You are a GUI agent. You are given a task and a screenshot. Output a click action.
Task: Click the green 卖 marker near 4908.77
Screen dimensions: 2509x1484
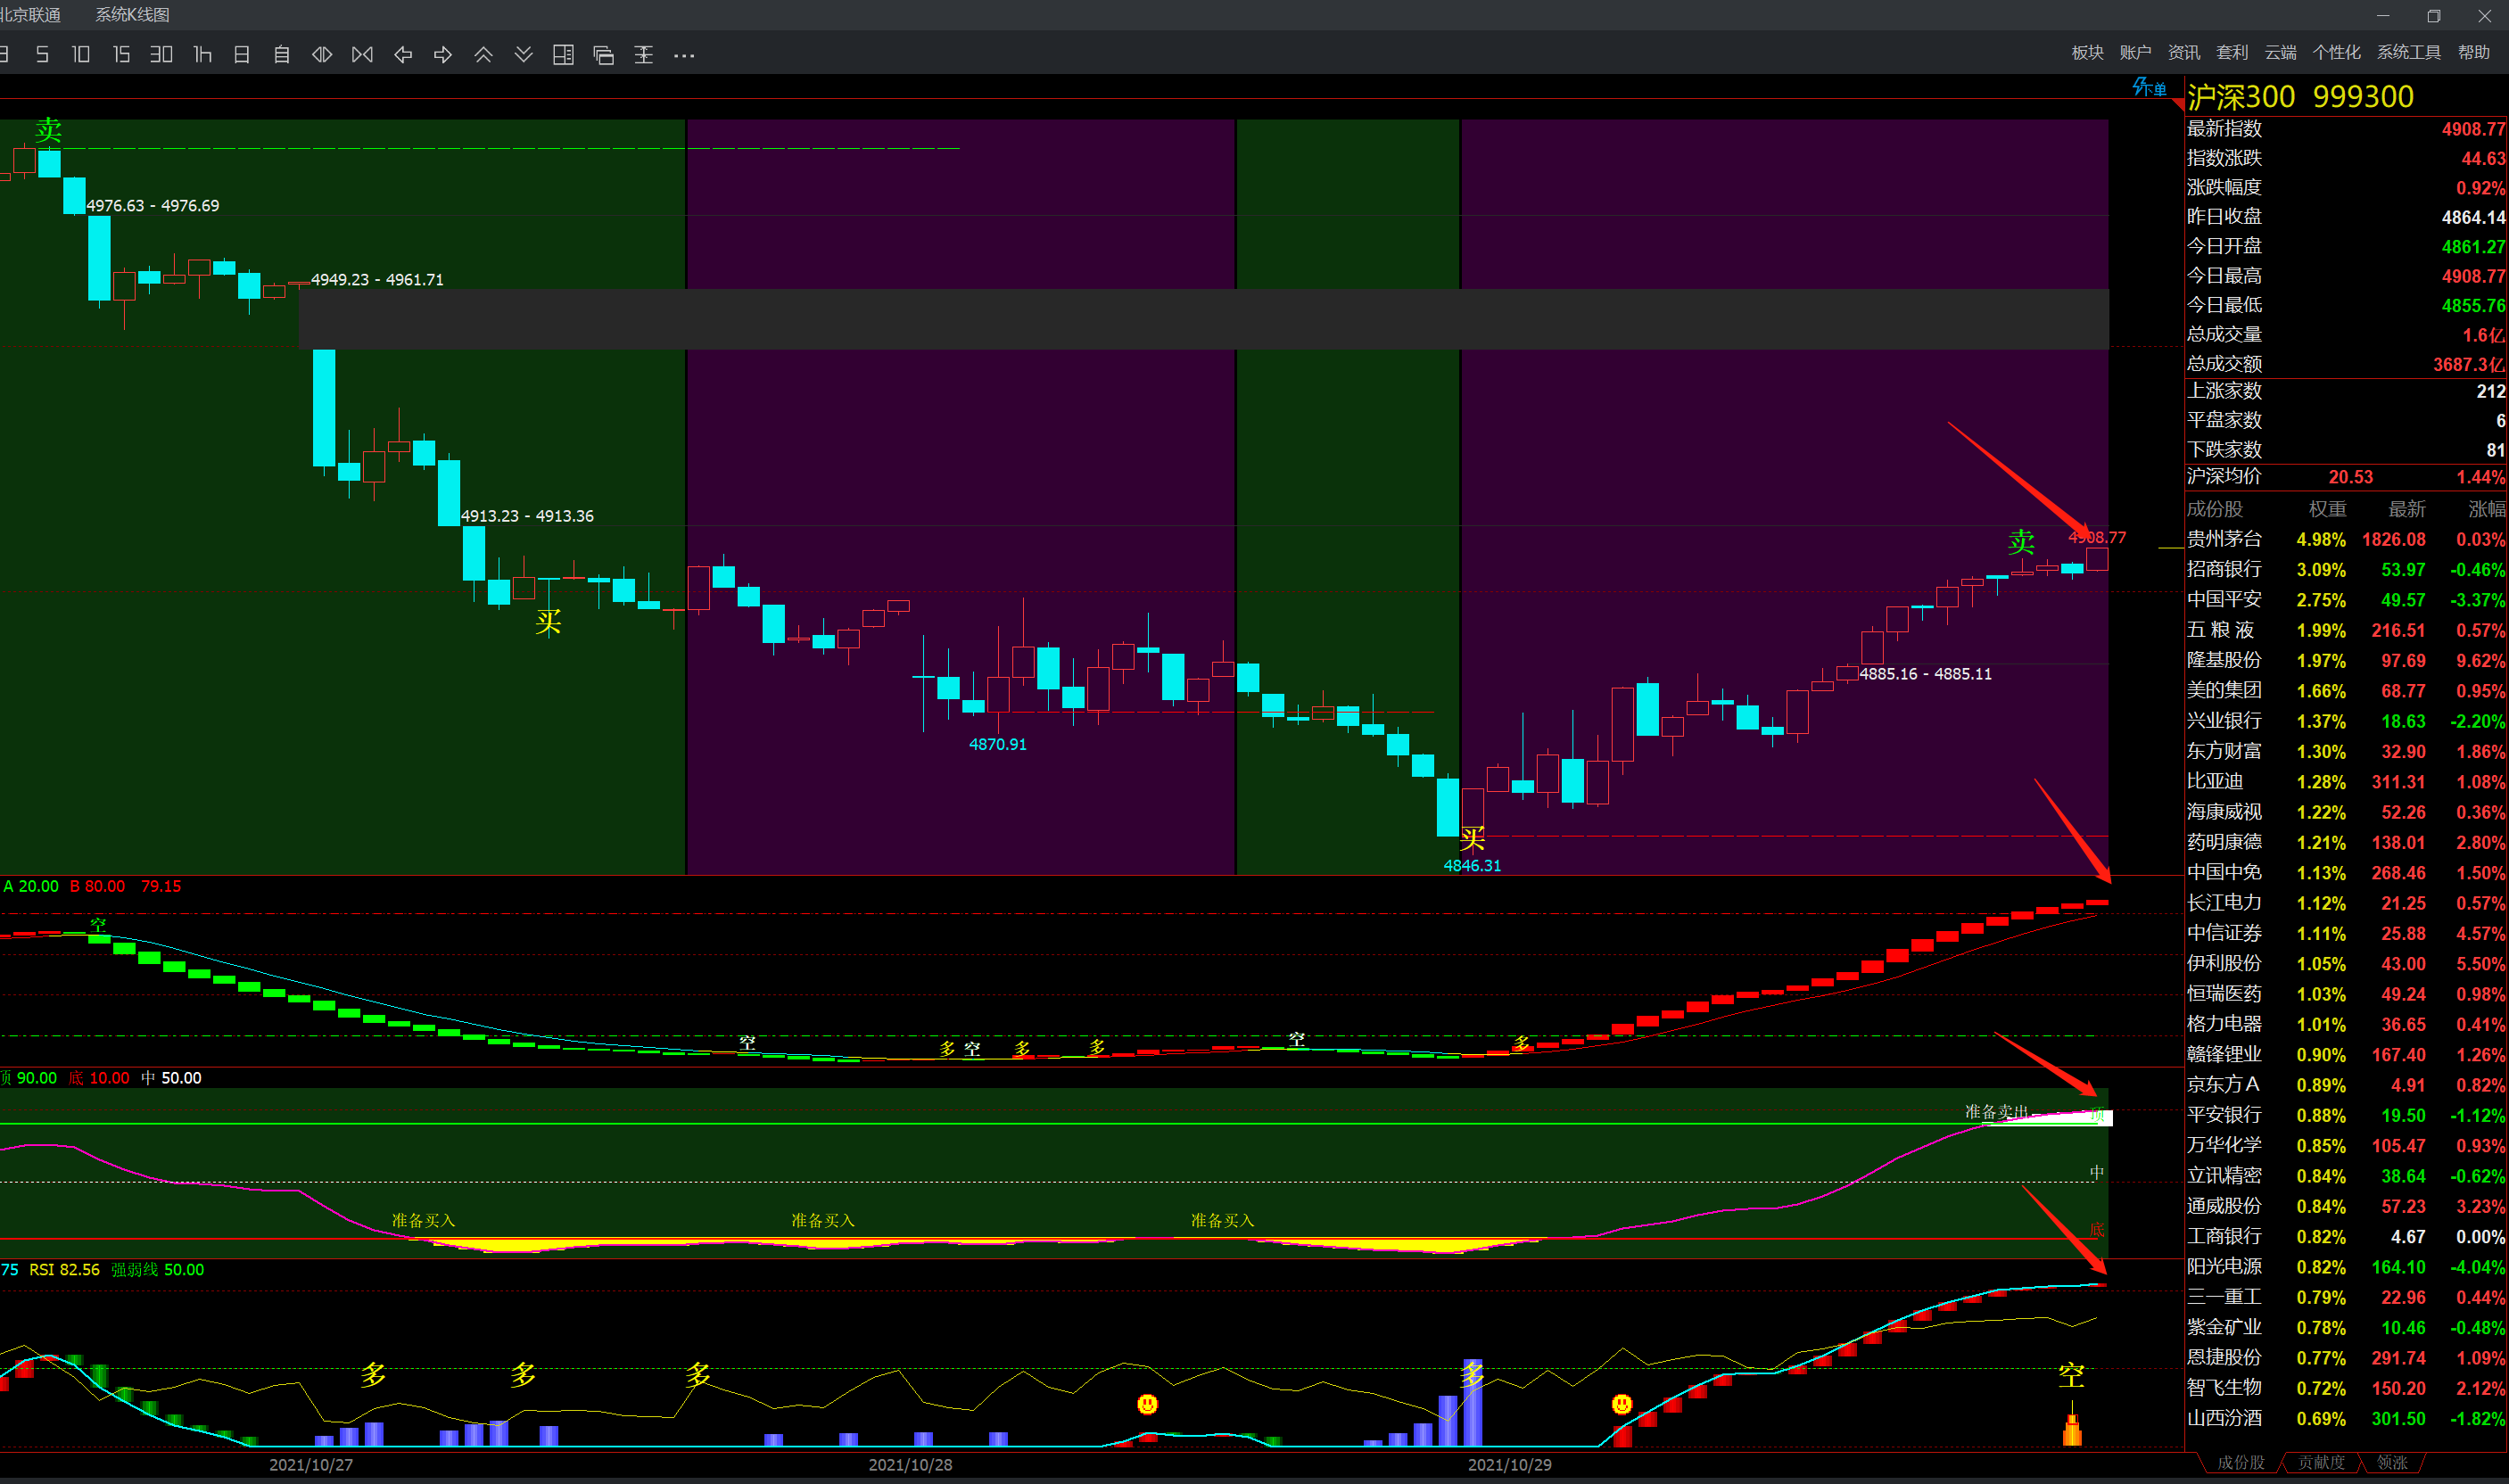click(2021, 542)
